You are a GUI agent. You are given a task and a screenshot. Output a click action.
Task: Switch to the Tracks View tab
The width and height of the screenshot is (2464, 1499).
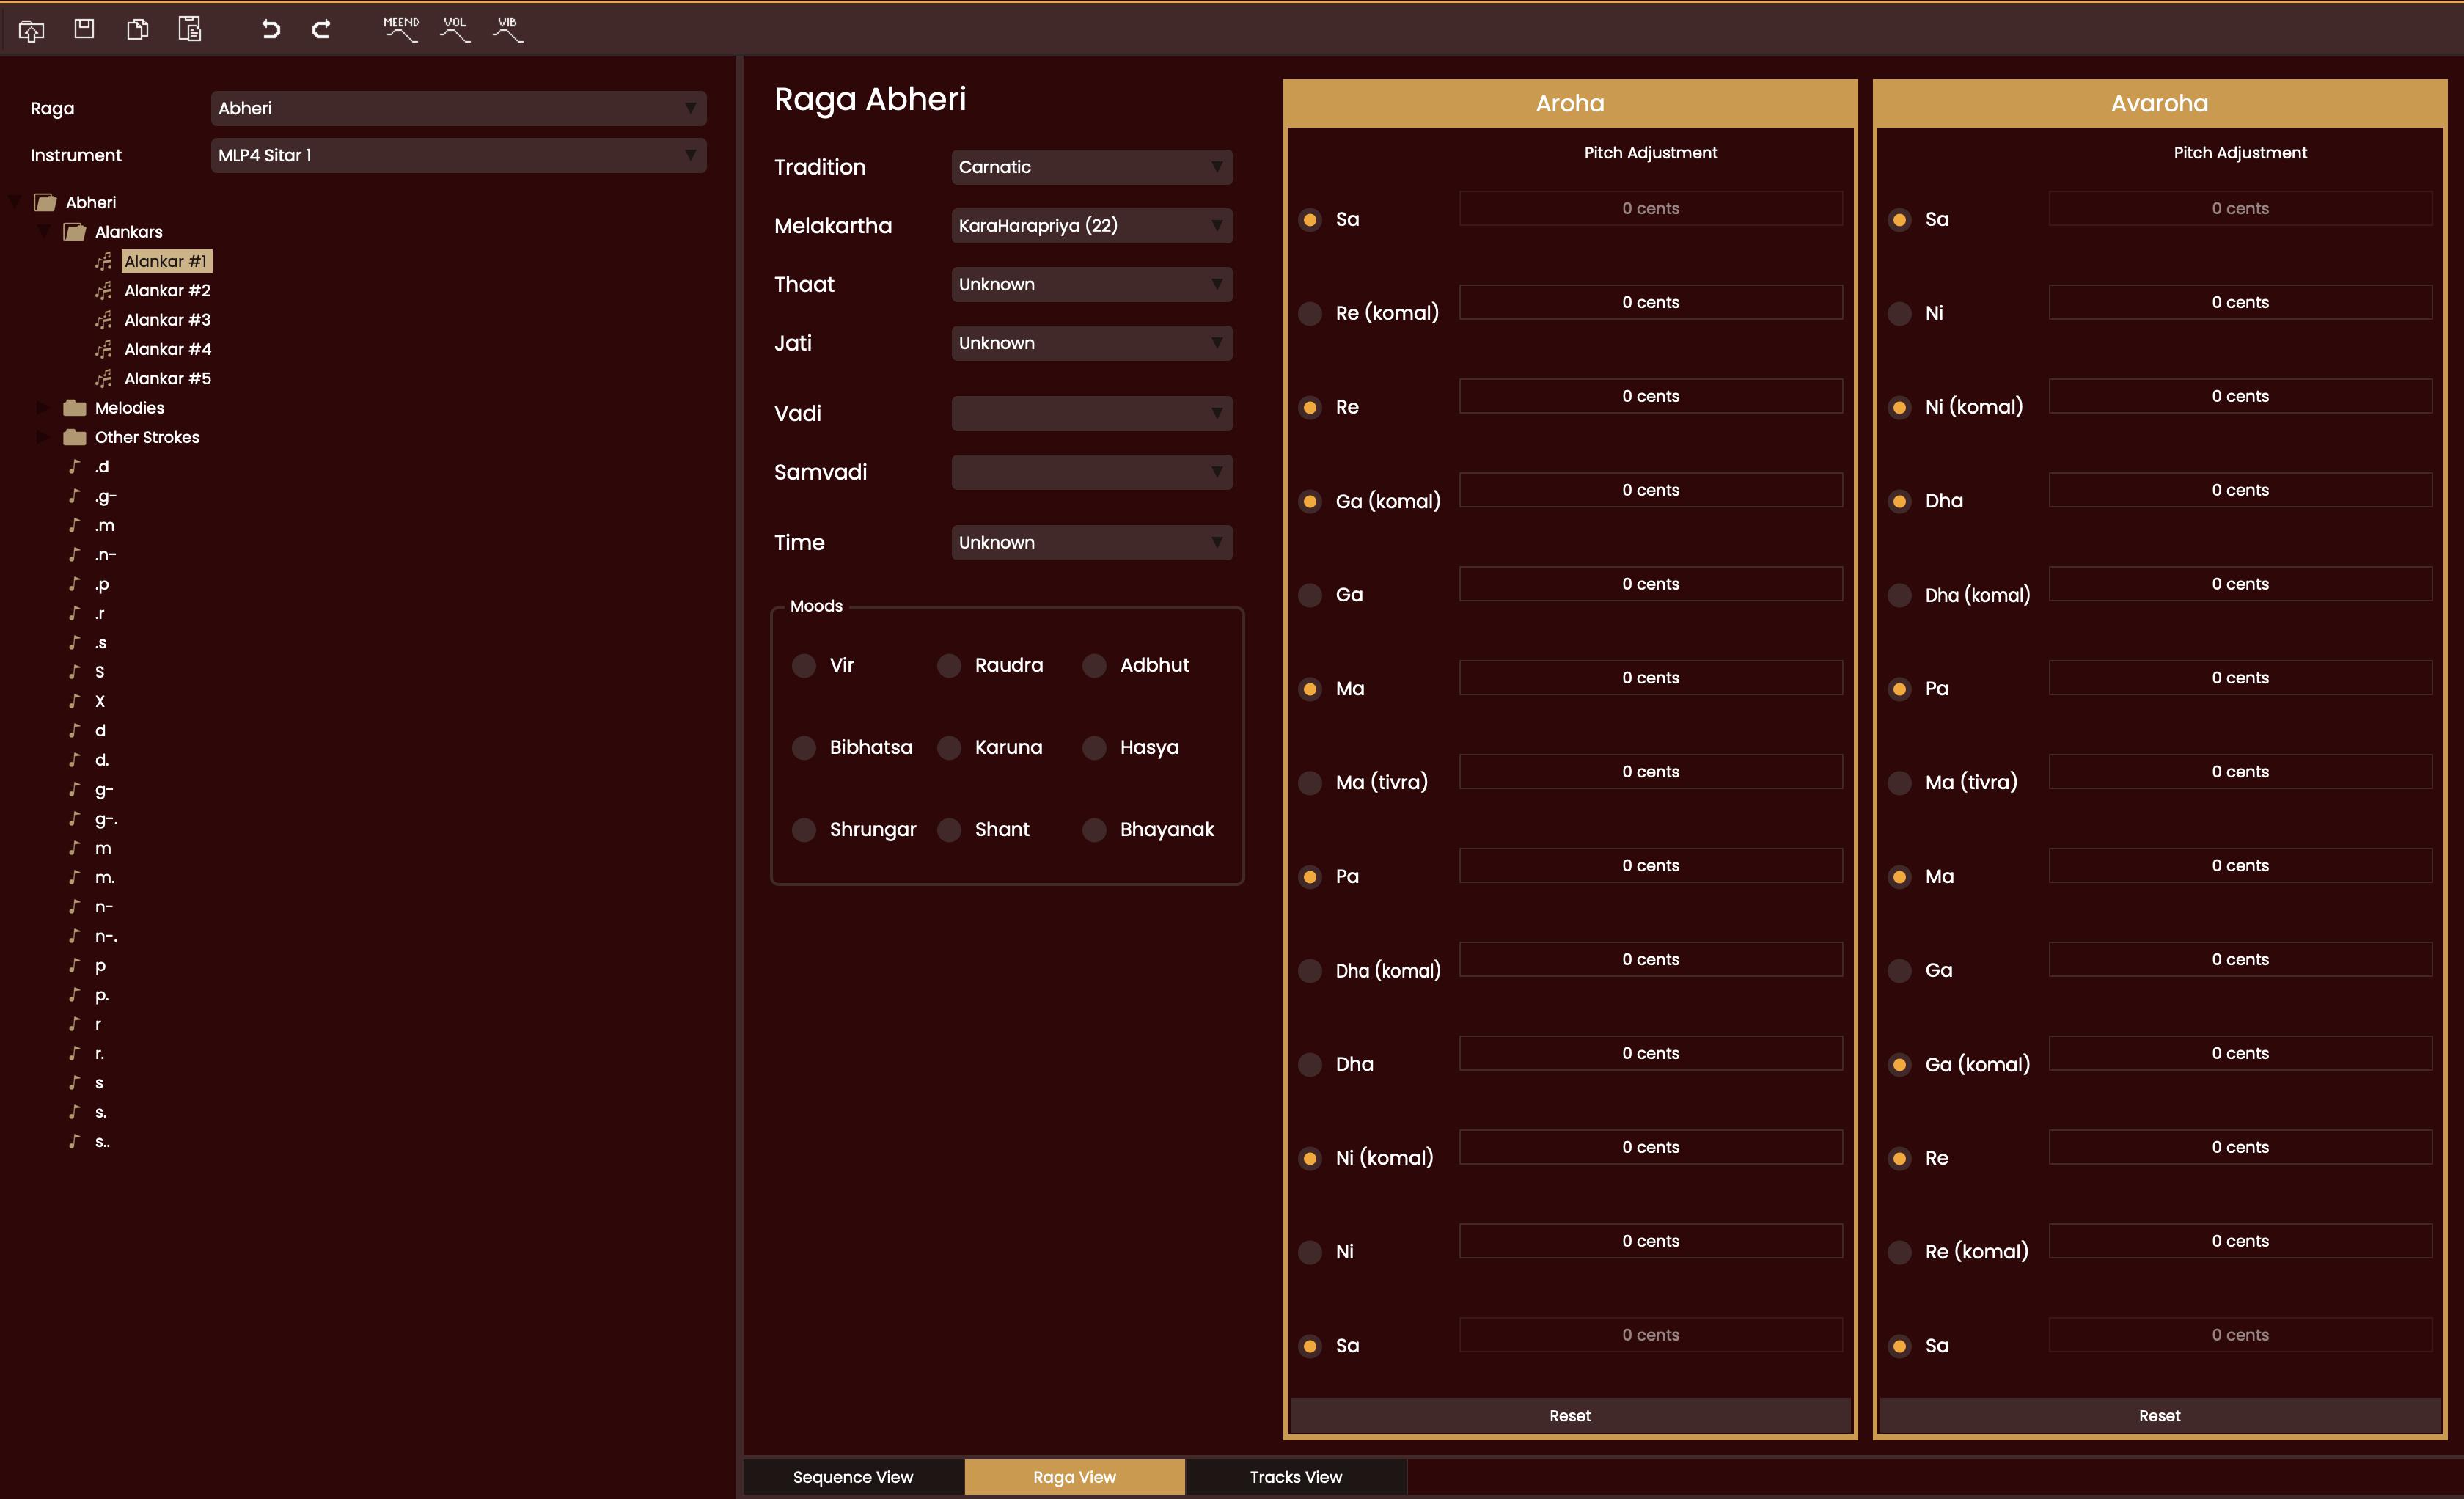click(x=1296, y=1477)
